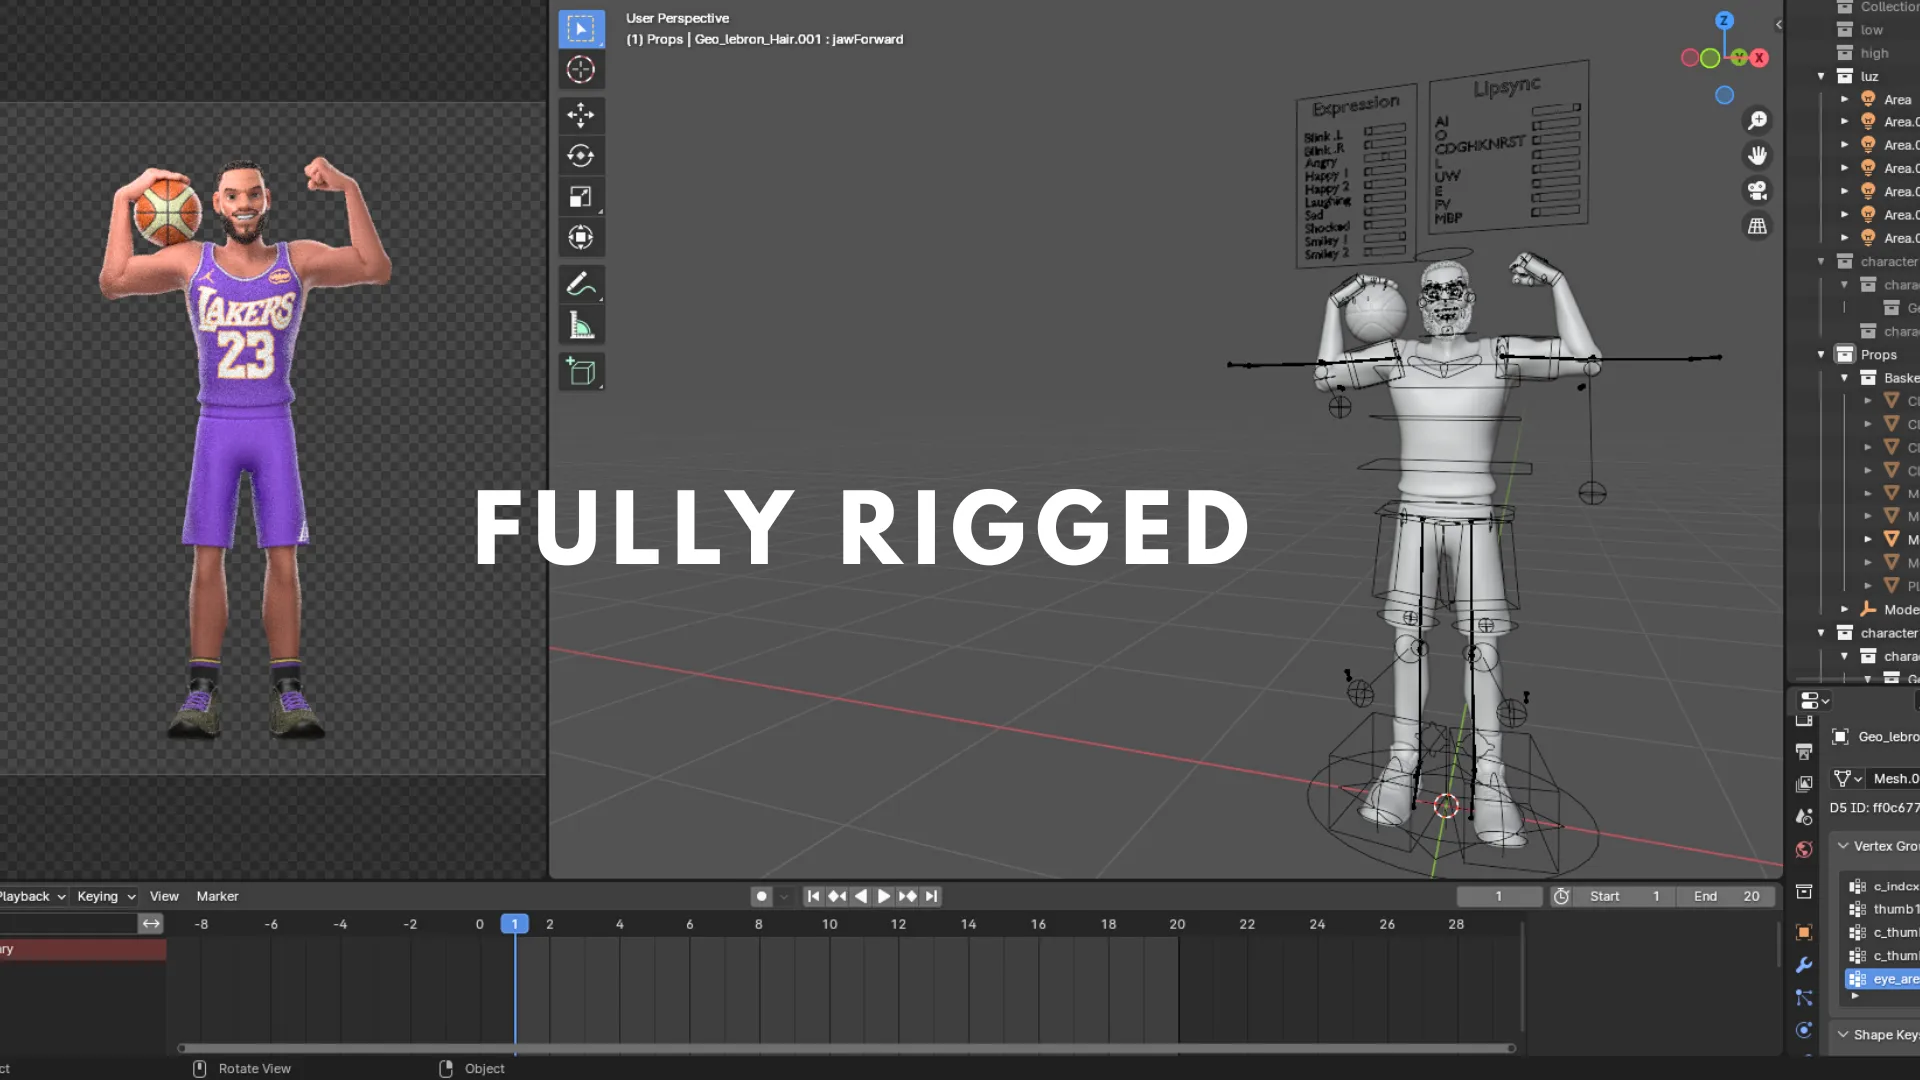The image size is (1920, 1080).
Task: Click the frame 1 playhead marker
Action: pyautogui.click(x=514, y=925)
